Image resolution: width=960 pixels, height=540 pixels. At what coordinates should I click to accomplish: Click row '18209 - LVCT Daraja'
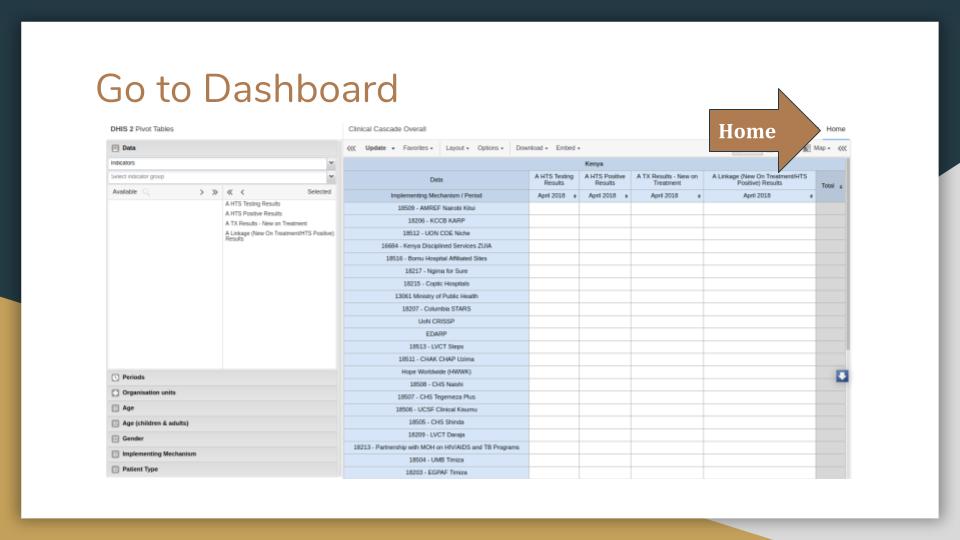coord(437,435)
